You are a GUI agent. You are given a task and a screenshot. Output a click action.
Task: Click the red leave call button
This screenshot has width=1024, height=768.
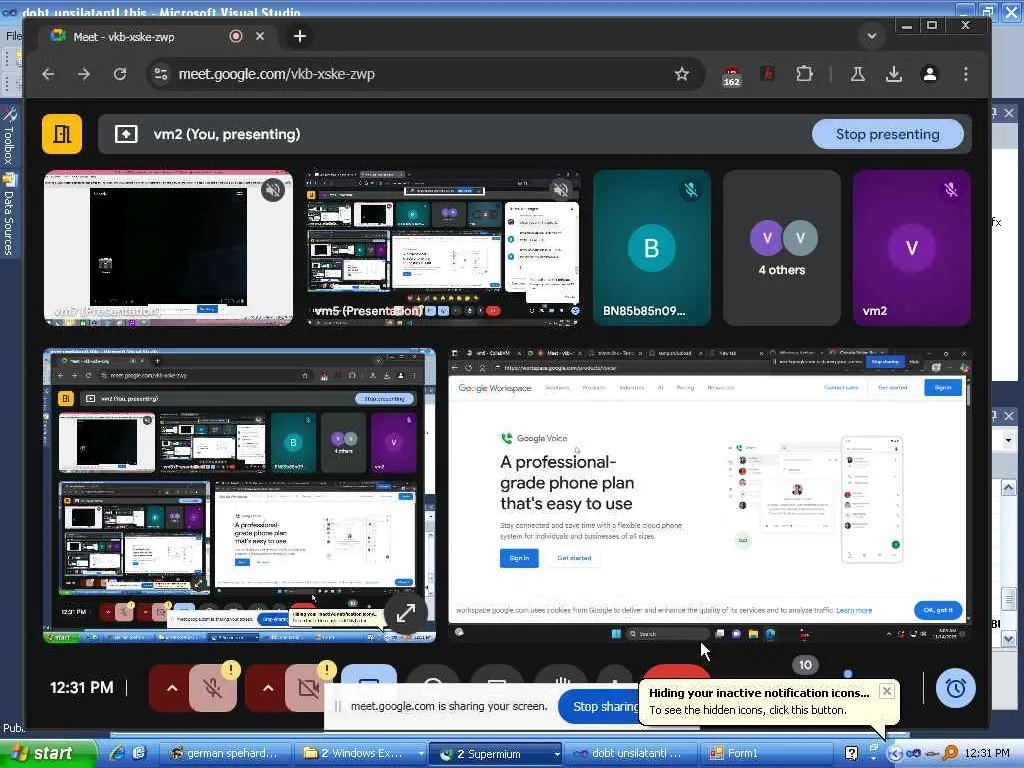[676, 672]
